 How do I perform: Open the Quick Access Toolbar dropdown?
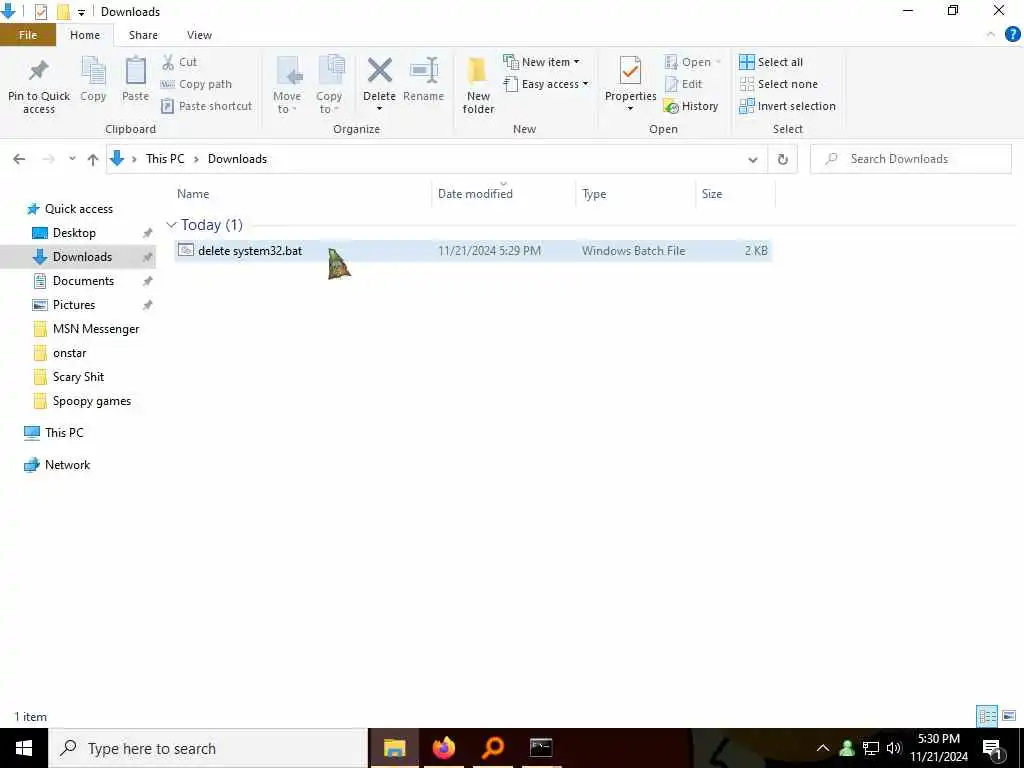click(81, 12)
